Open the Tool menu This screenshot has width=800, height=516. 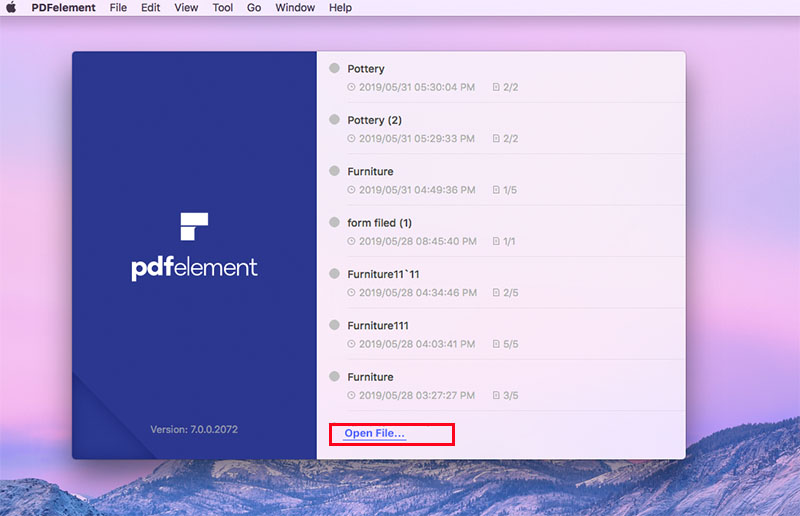point(222,8)
